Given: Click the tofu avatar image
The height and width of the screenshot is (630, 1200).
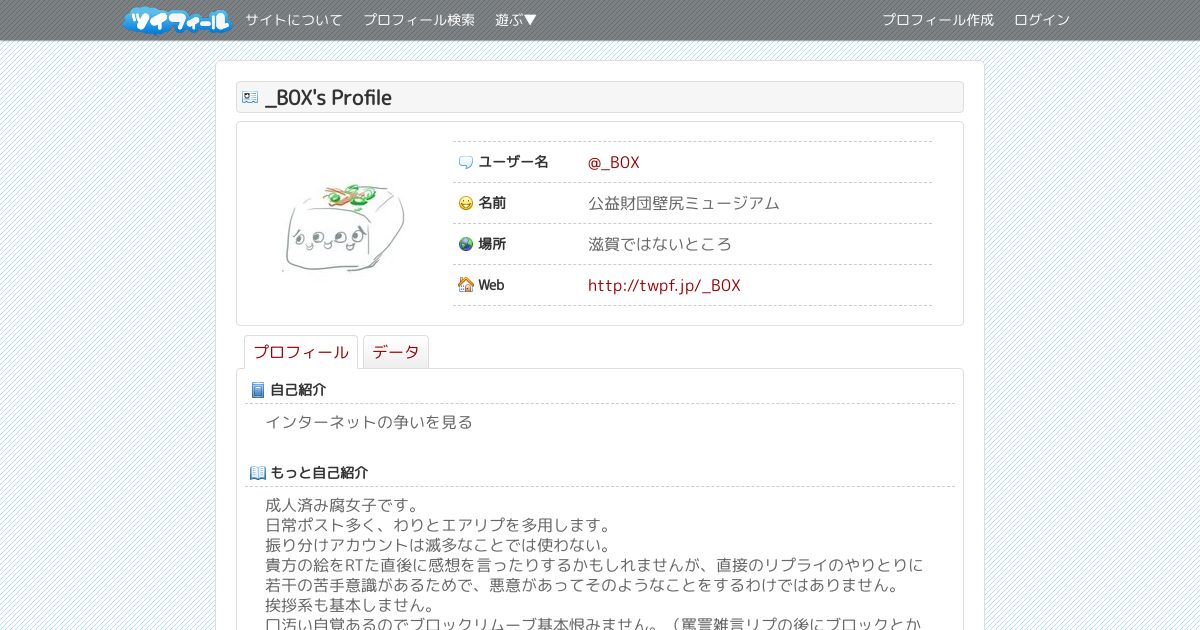Looking at the screenshot, I should pos(344,227).
